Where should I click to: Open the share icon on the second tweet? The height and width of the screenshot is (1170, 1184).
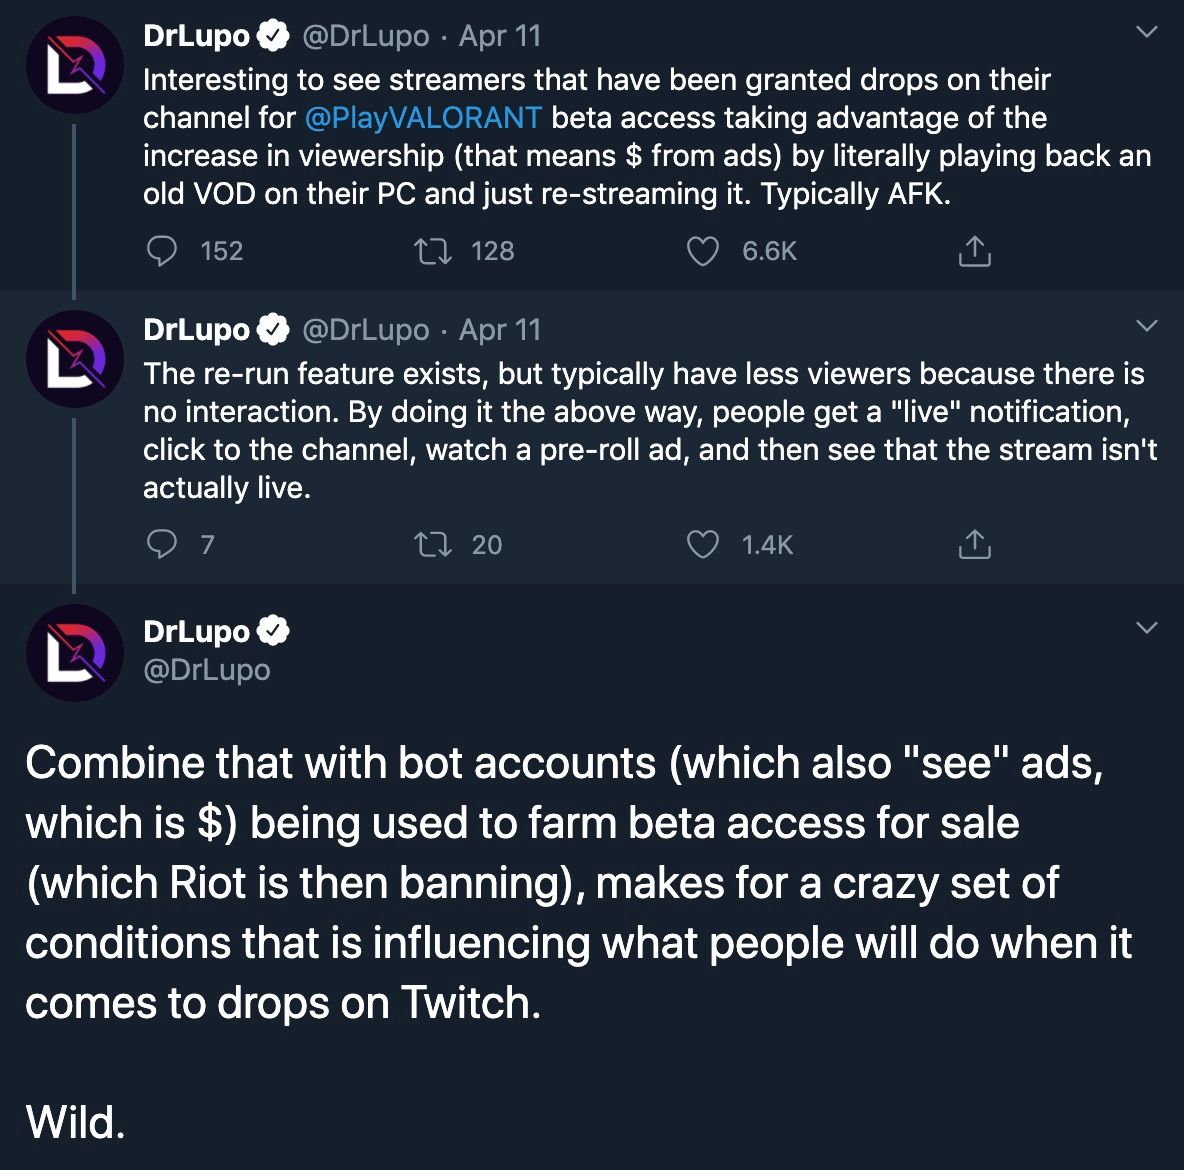point(973,544)
